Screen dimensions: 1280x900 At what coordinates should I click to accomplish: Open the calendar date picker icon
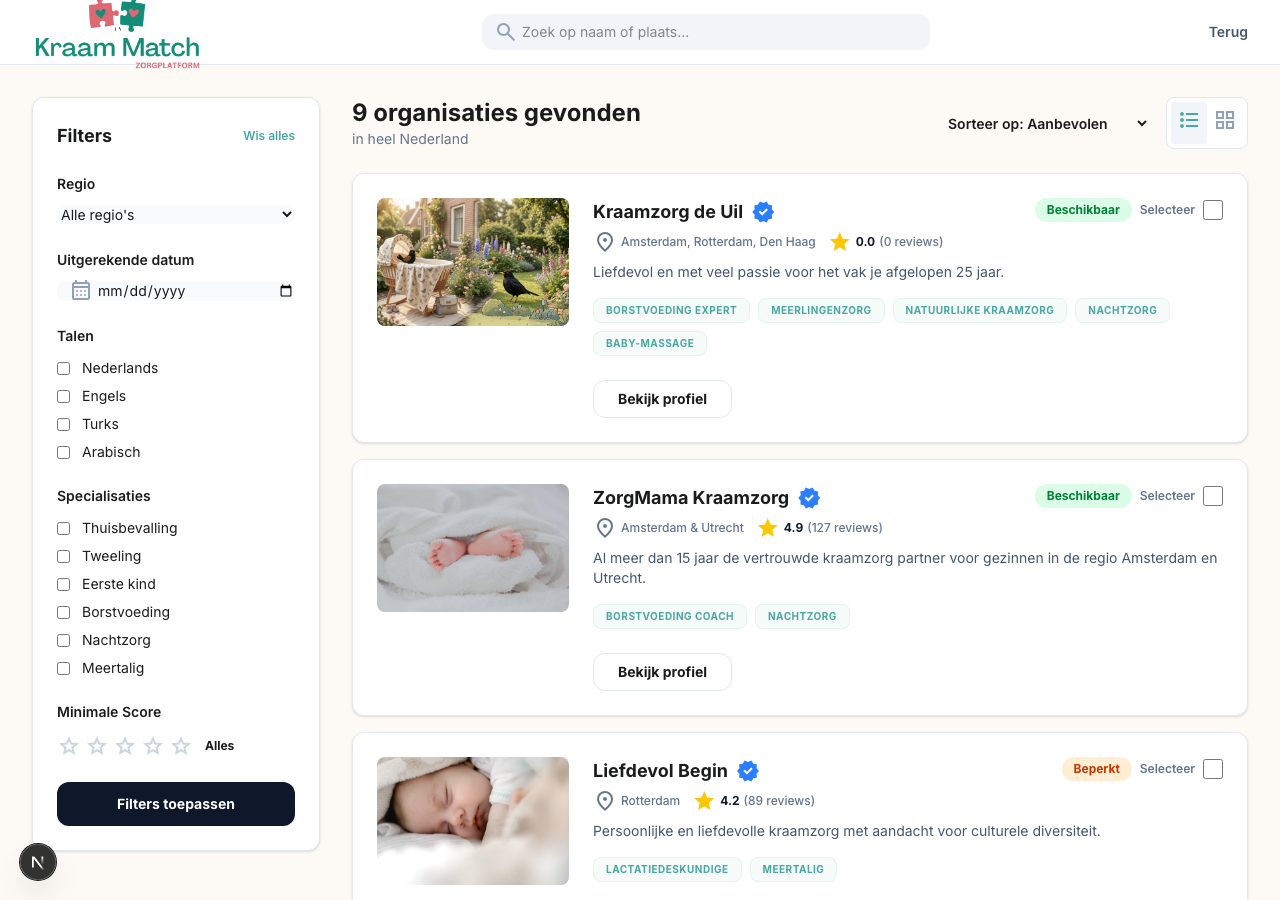pyautogui.click(x=286, y=291)
